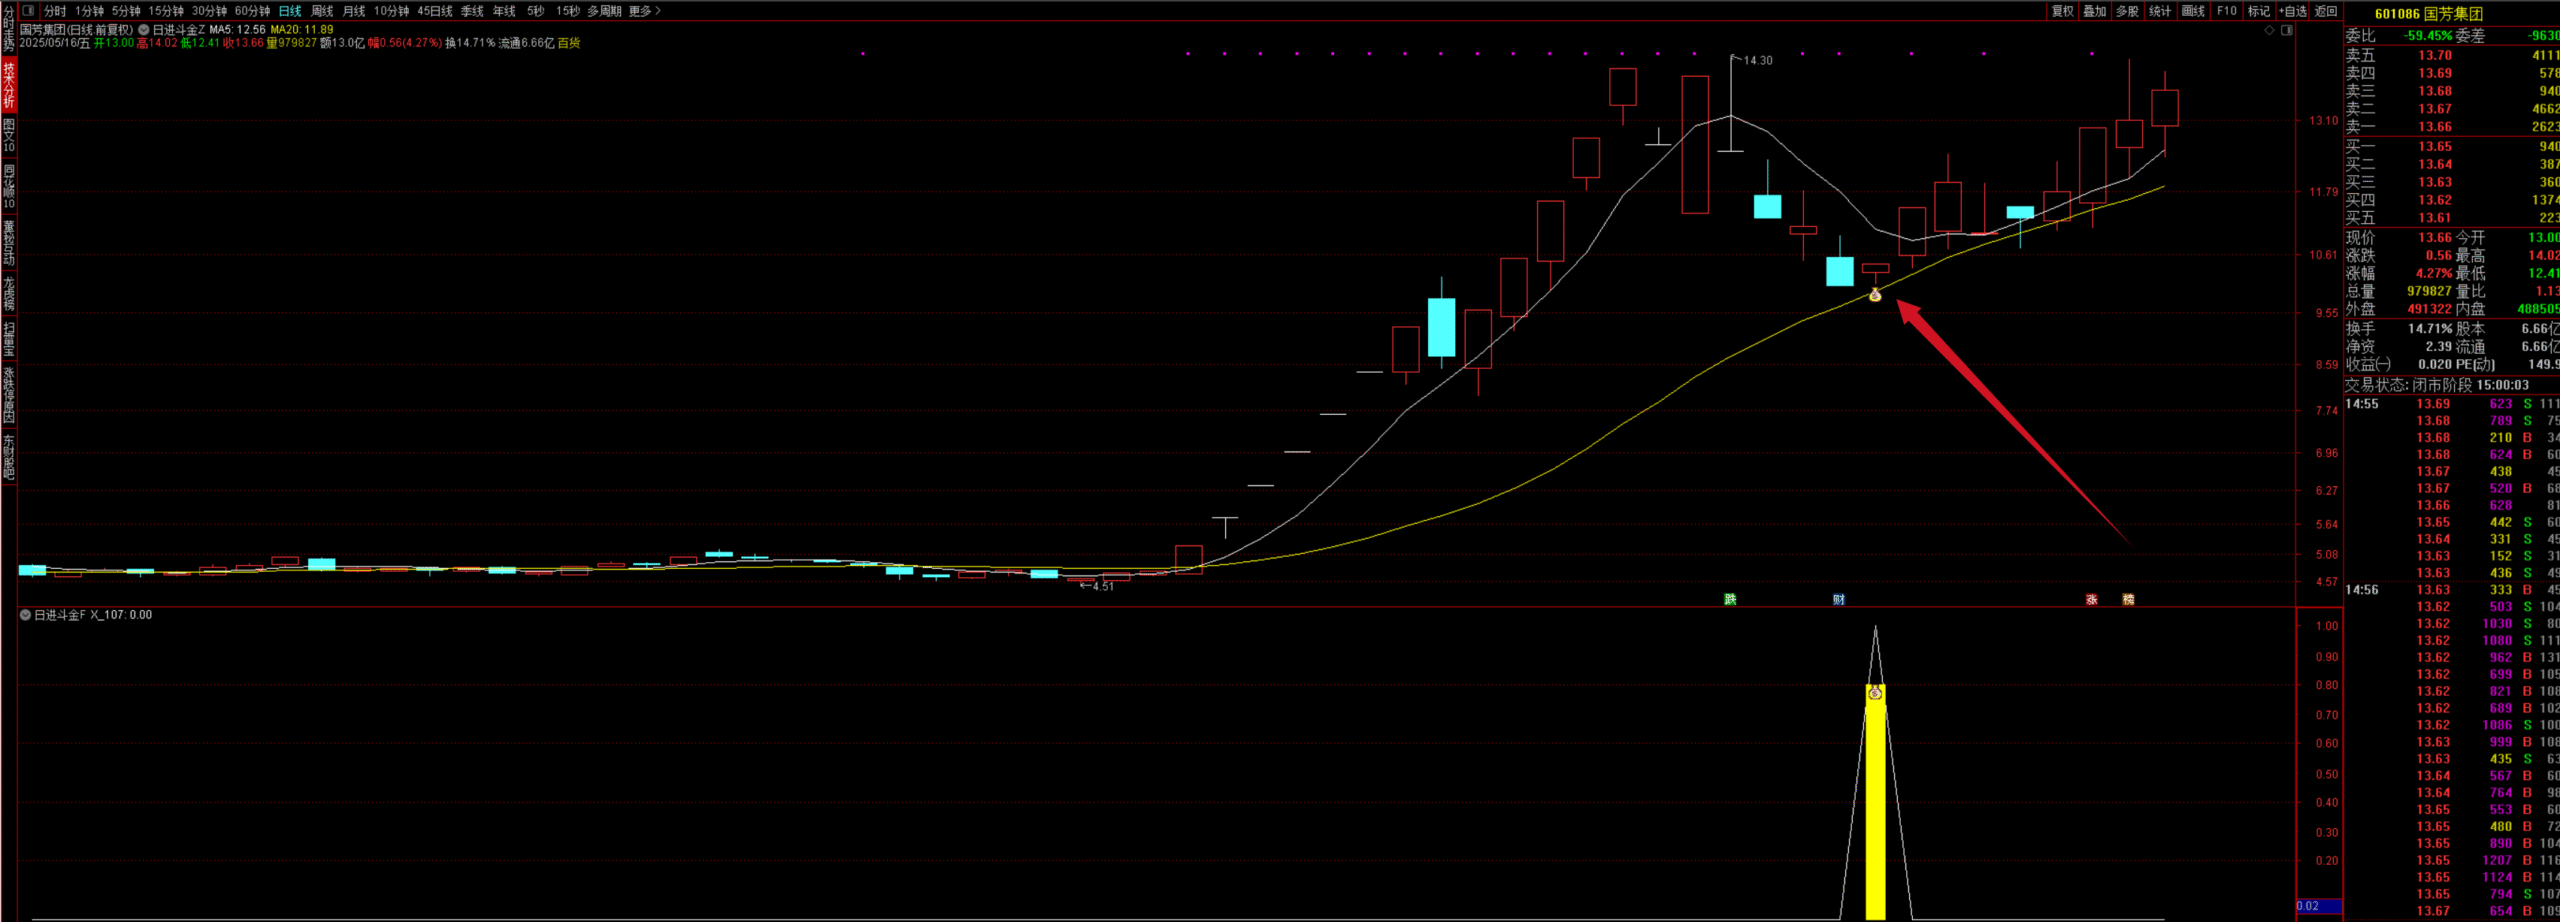Toggle the side panel icon beside the diamond
The height and width of the screenshot is (922, 2560).
2286,31
